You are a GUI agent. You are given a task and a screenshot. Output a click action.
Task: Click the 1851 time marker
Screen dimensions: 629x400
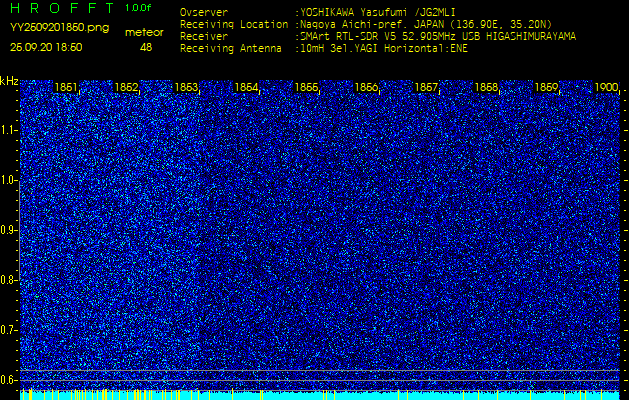click(x=67, y=88)
